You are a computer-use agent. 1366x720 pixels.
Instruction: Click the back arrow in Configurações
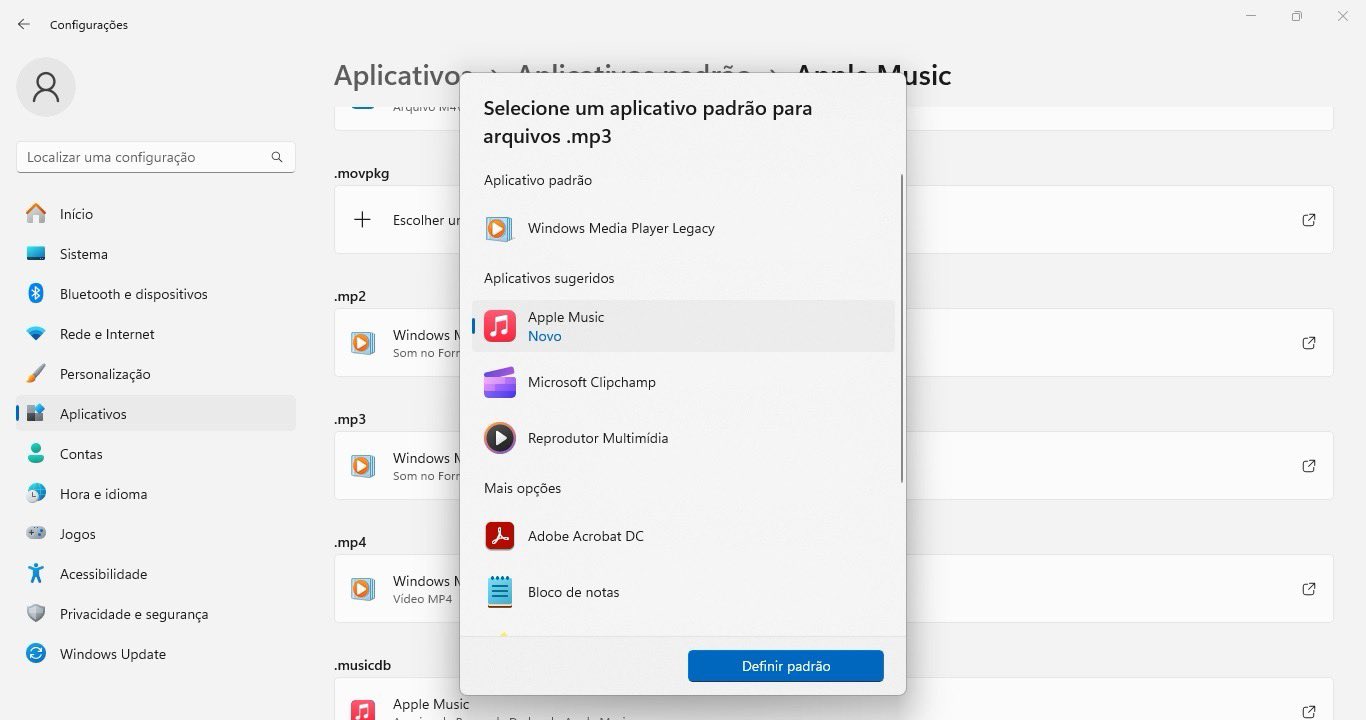pos(24,24)
